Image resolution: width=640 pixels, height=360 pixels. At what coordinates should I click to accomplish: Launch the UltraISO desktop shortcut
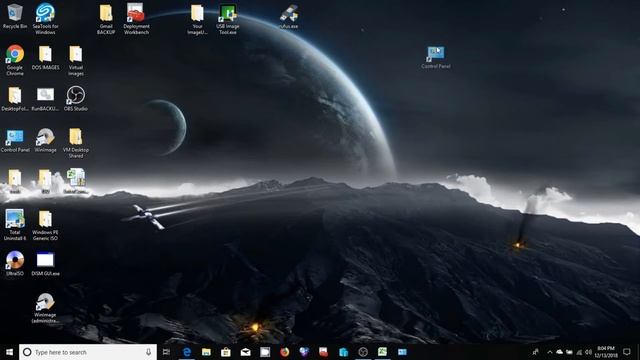point(15,263)
